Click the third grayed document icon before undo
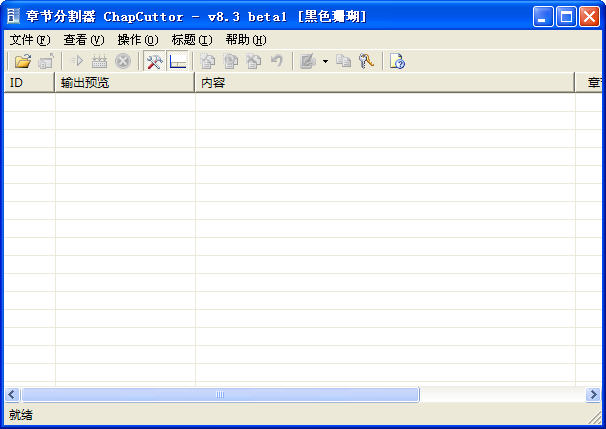Image resolution: width=606 pixels, height=429 pixels. 254,61
